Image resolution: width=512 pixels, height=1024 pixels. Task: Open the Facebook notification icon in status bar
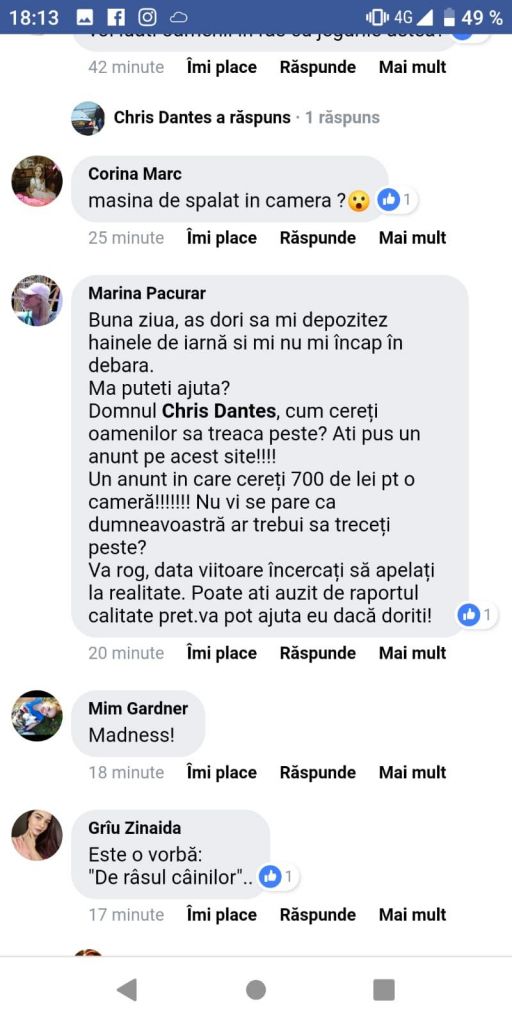point(116,18)
